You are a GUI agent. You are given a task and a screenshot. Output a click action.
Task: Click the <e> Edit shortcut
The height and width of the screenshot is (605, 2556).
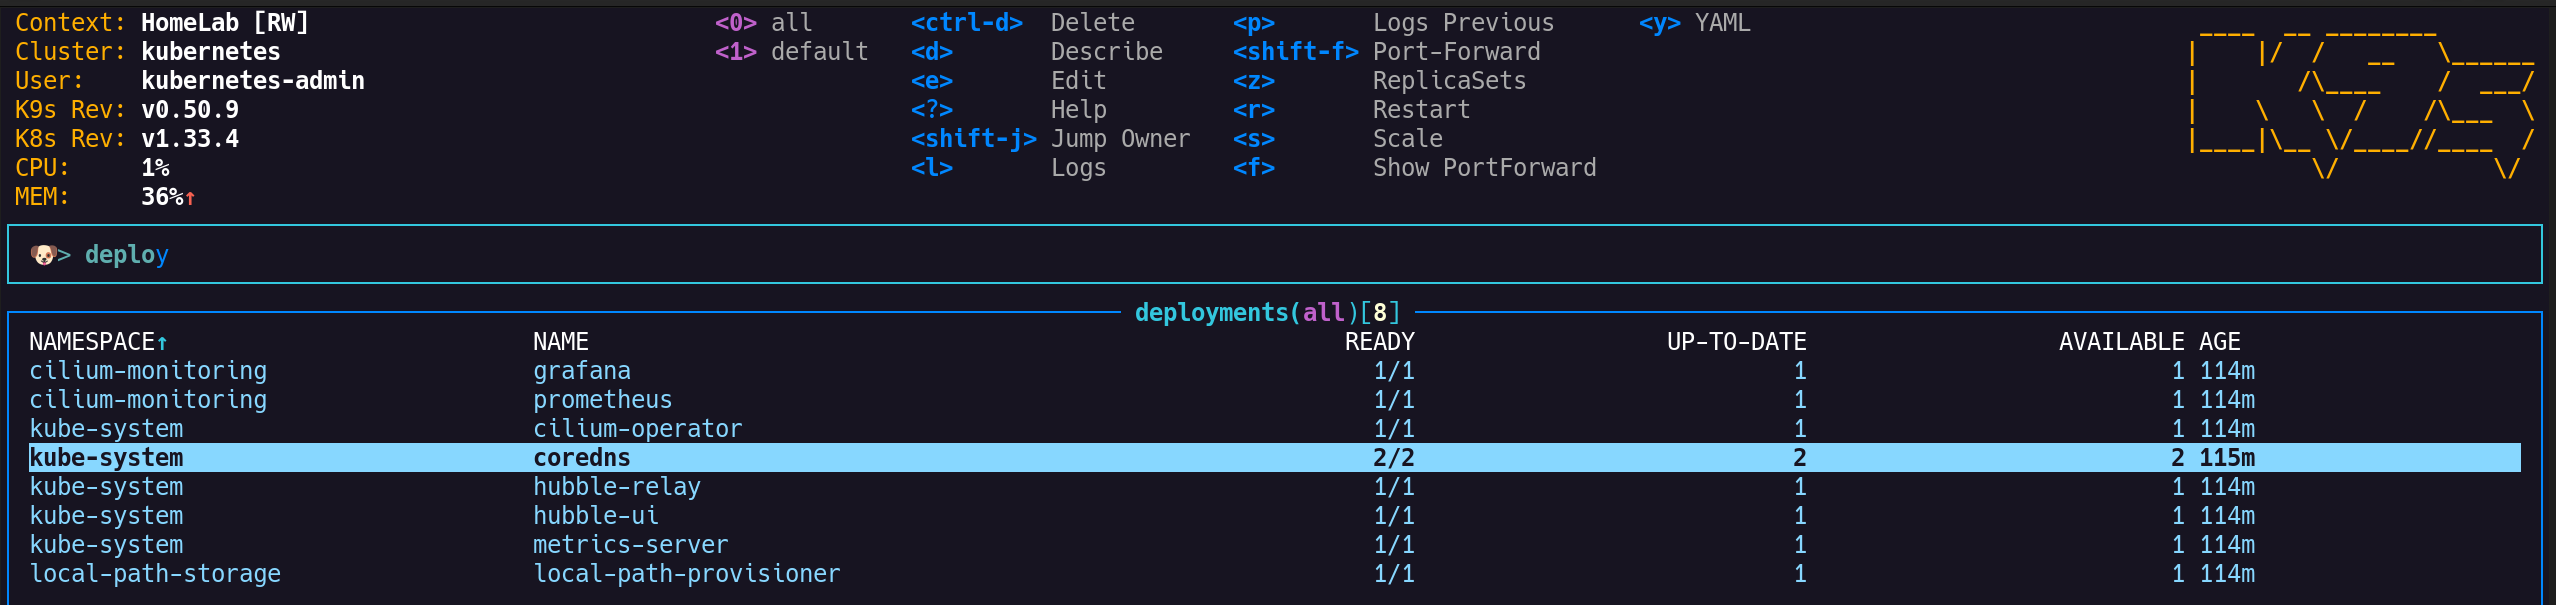[x=1009, y=80]
